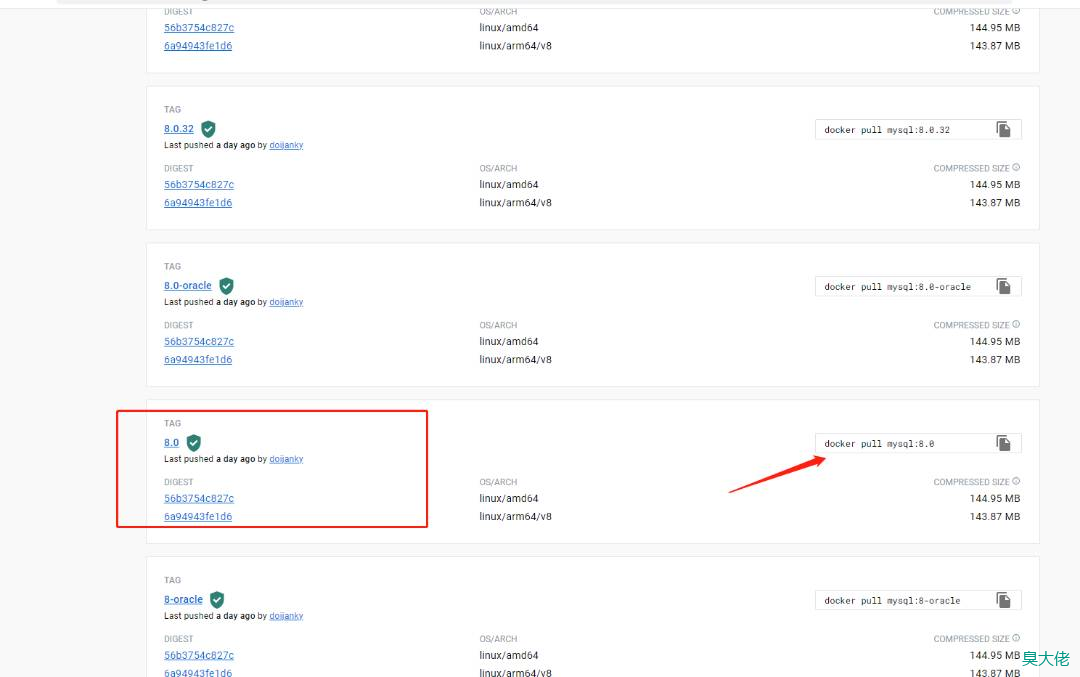The height and width of the screenshot is (677, 1080).
Task: Copy the docker pull mysql:8-oracle command
Action: pos(1004,601)
